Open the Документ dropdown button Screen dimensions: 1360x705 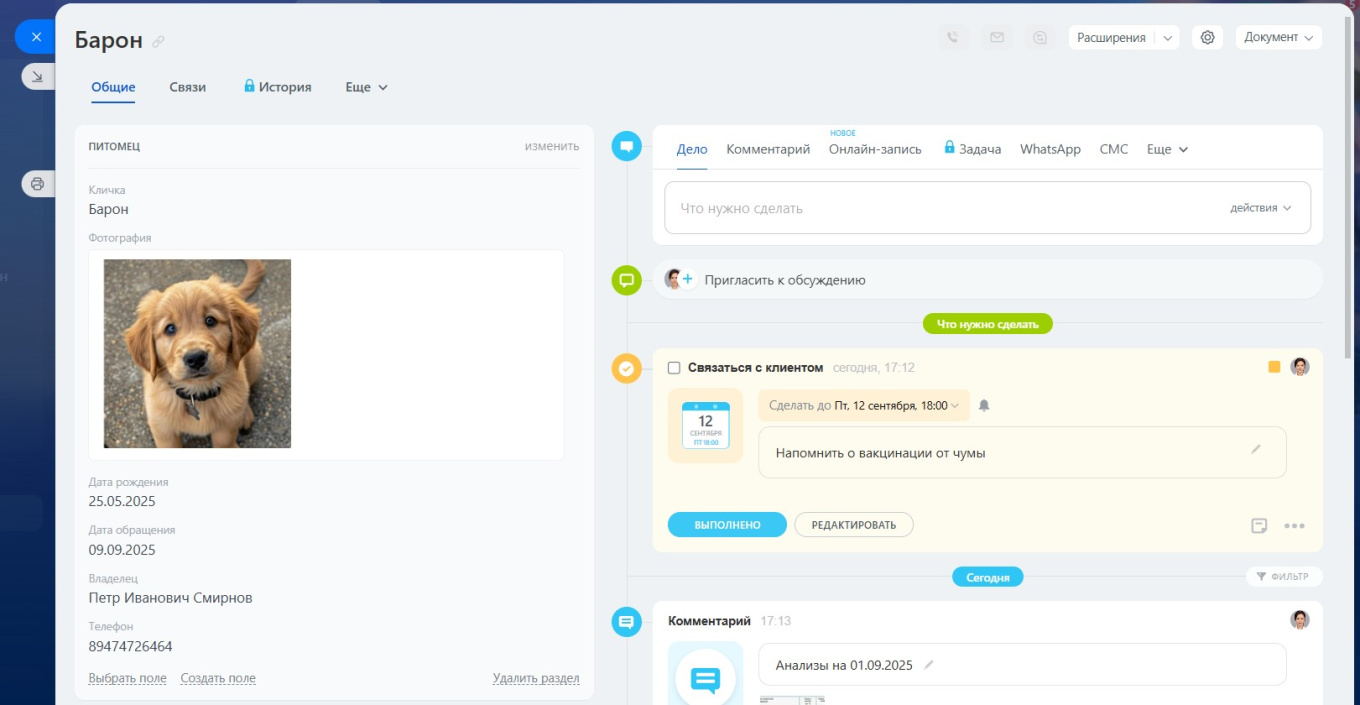pyautogui.click(x=1279, y=36)
